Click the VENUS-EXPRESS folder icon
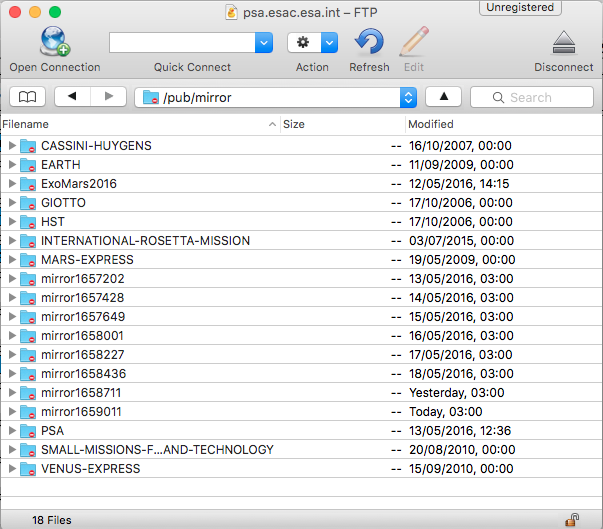The image size is (603, 529). [x=28, y=469]
